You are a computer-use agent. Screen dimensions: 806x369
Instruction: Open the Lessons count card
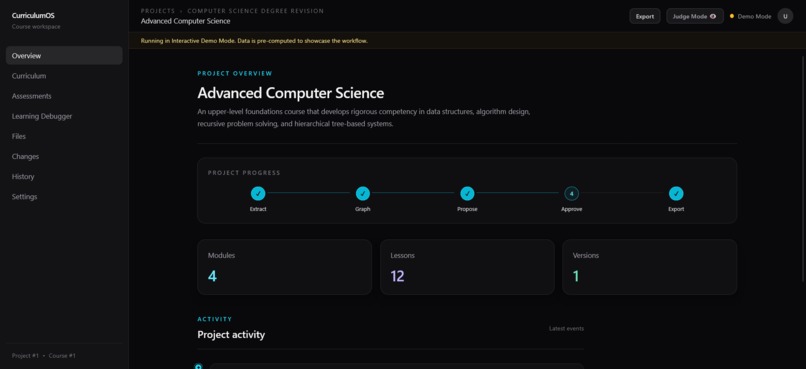click(467, 267)
